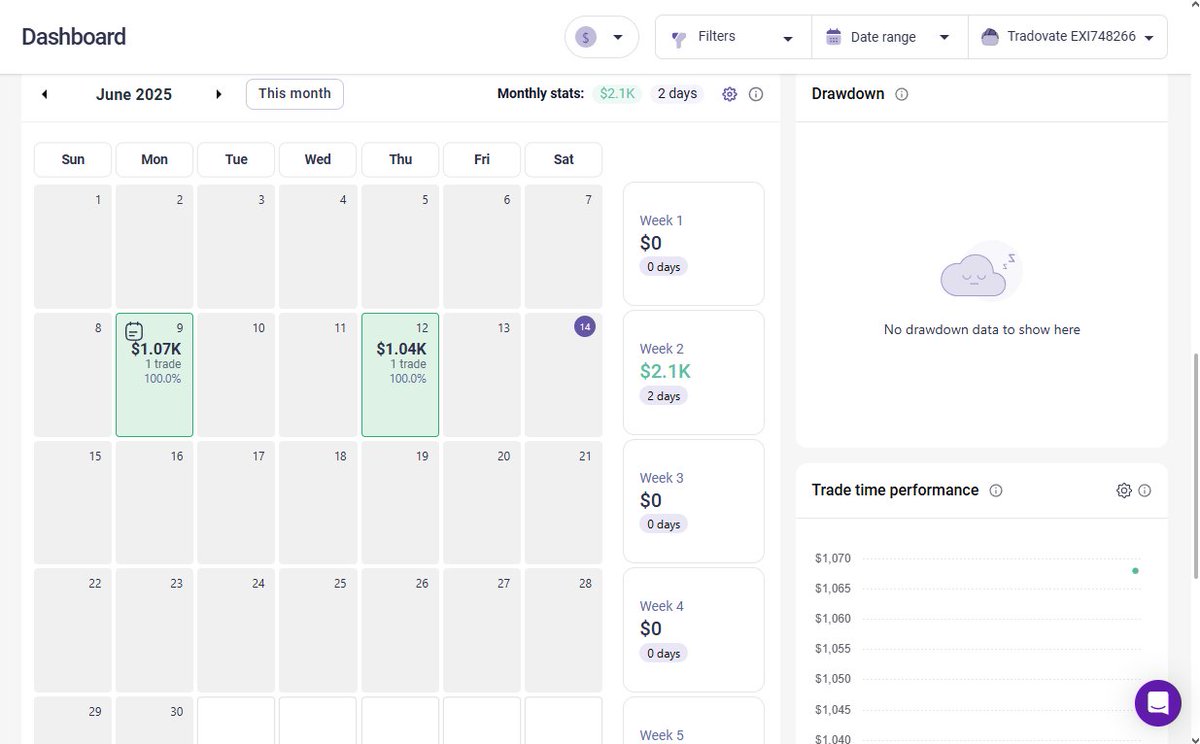Click the Mon column header
1200x744 pixels.
click(155, 159)
